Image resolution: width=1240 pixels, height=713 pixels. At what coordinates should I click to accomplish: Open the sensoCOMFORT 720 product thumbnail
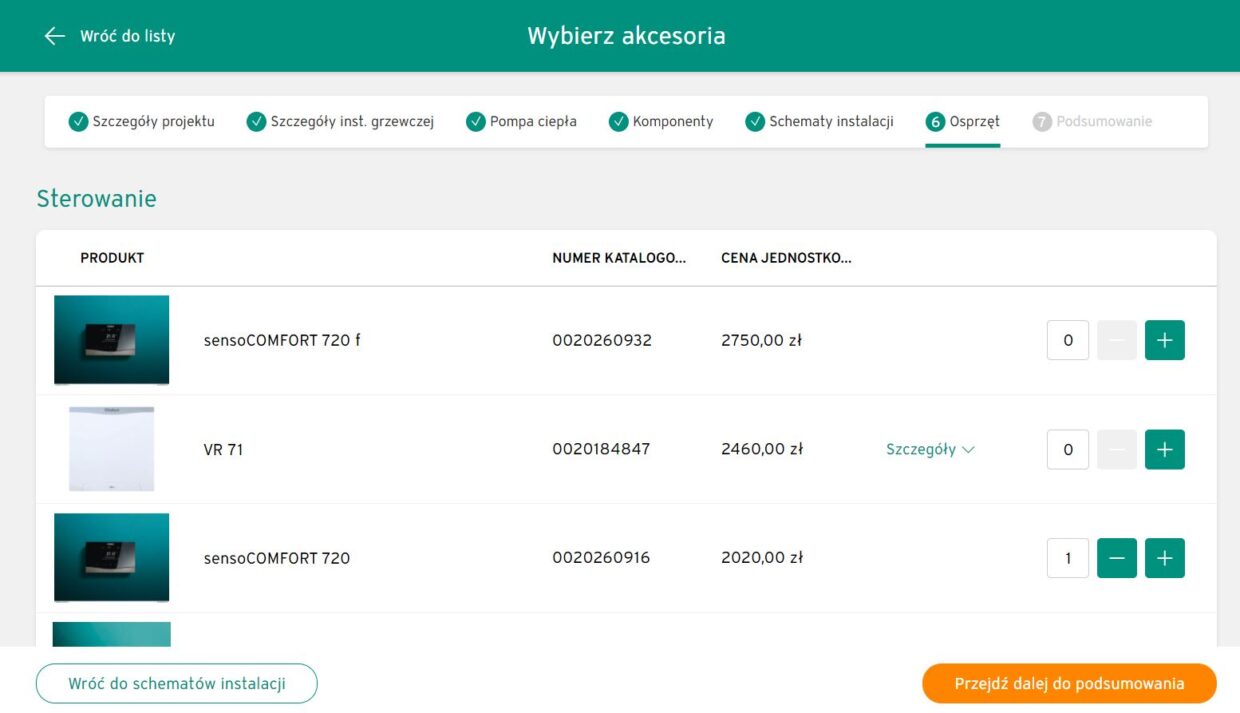(x=112, y=557)
